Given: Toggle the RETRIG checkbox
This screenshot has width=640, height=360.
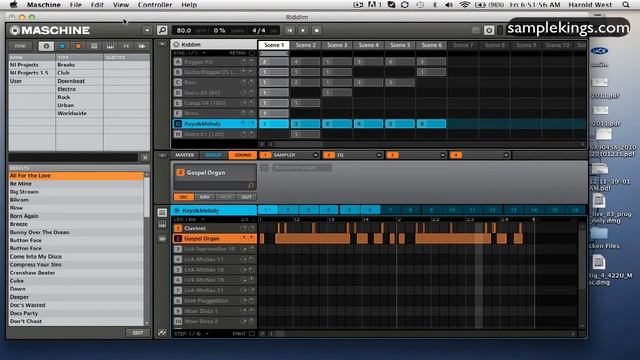Looking at the screenshot, I should coord(252,53).
